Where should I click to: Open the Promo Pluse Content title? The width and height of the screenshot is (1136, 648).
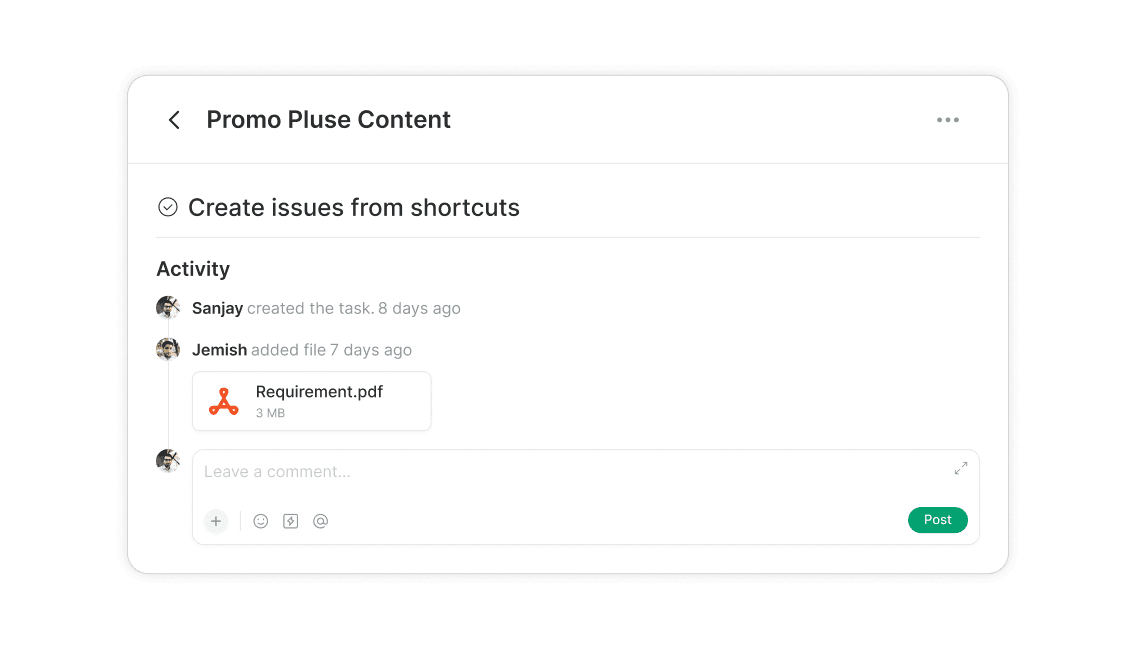coord(328,119)
